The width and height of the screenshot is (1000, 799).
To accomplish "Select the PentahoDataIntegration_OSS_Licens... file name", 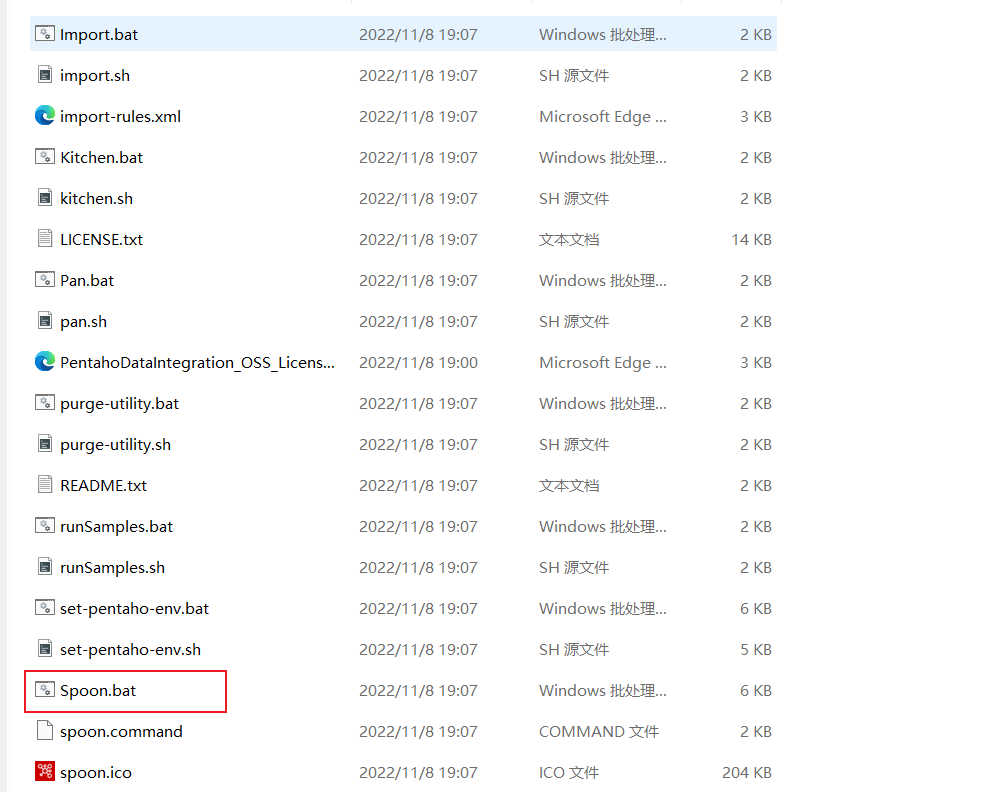I will coord(197,362).
